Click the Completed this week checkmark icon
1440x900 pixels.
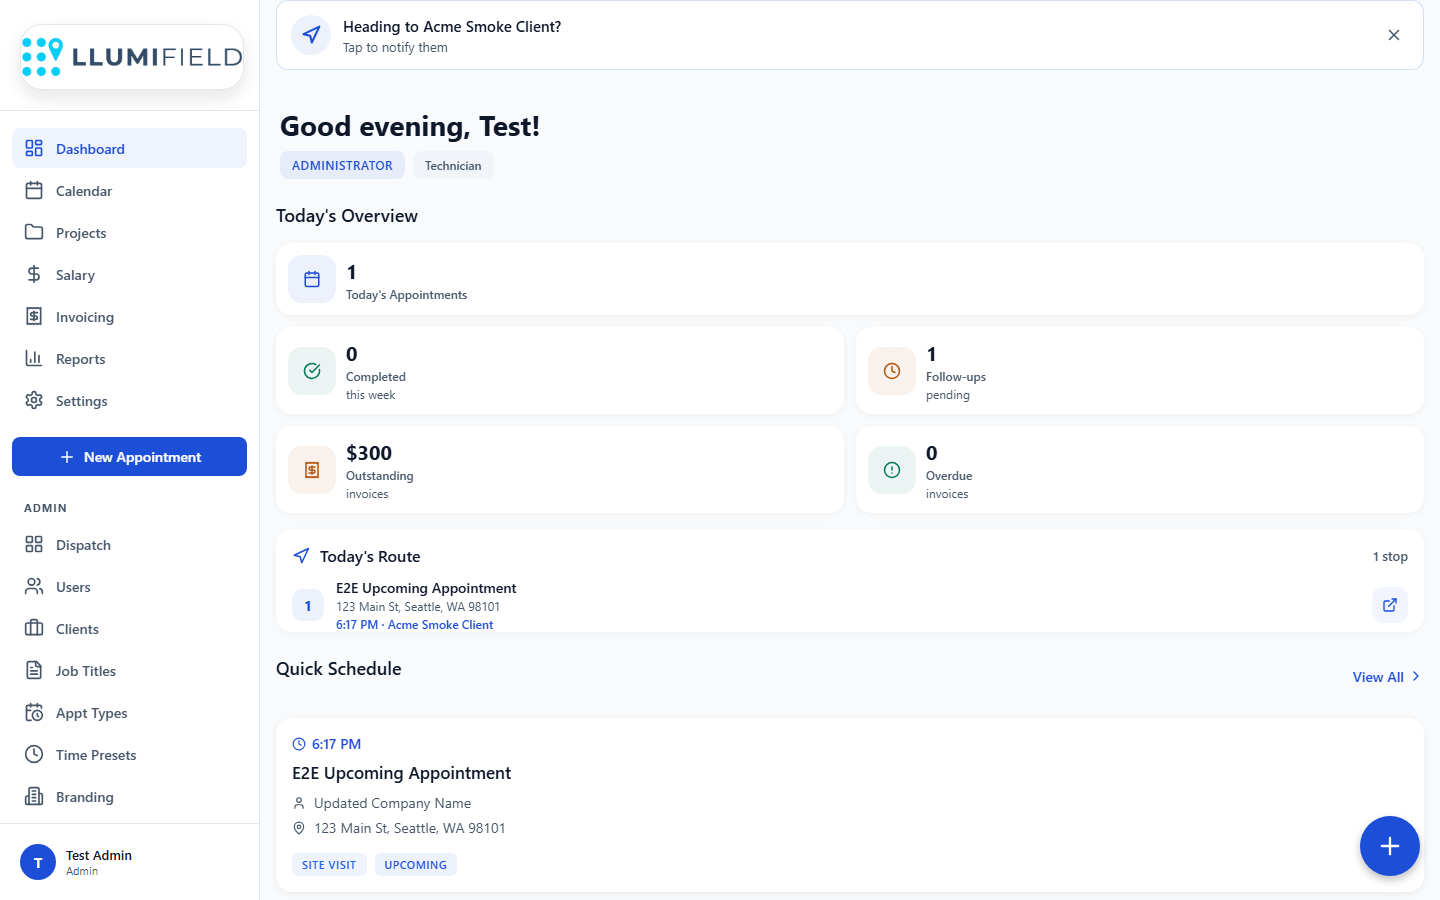[x=312, y=371]
